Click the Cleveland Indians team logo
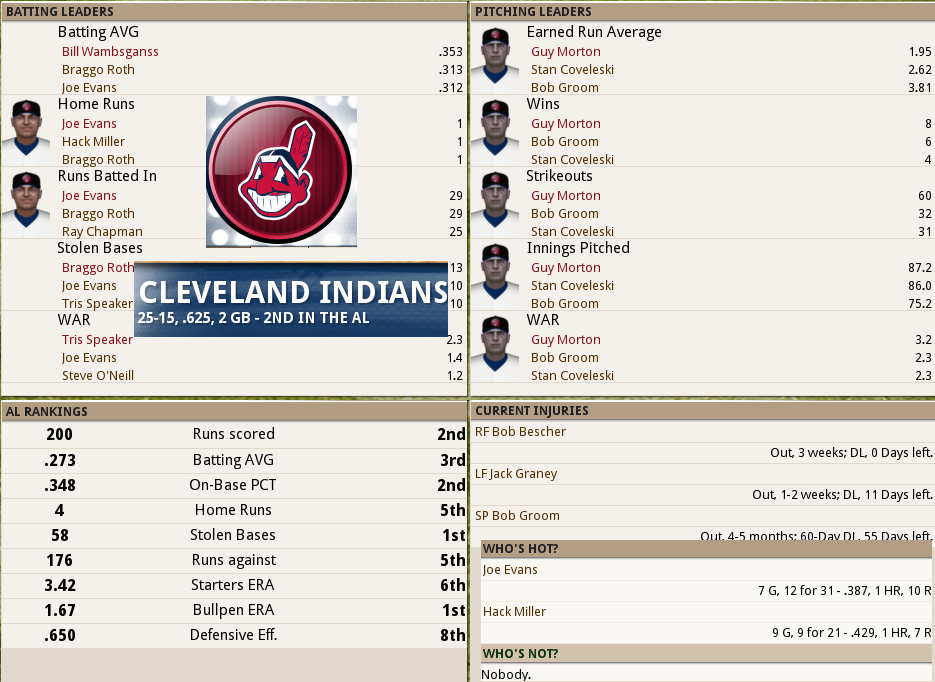Image resolution: width=935 pixels, height=682 pixels. [279, 171]
